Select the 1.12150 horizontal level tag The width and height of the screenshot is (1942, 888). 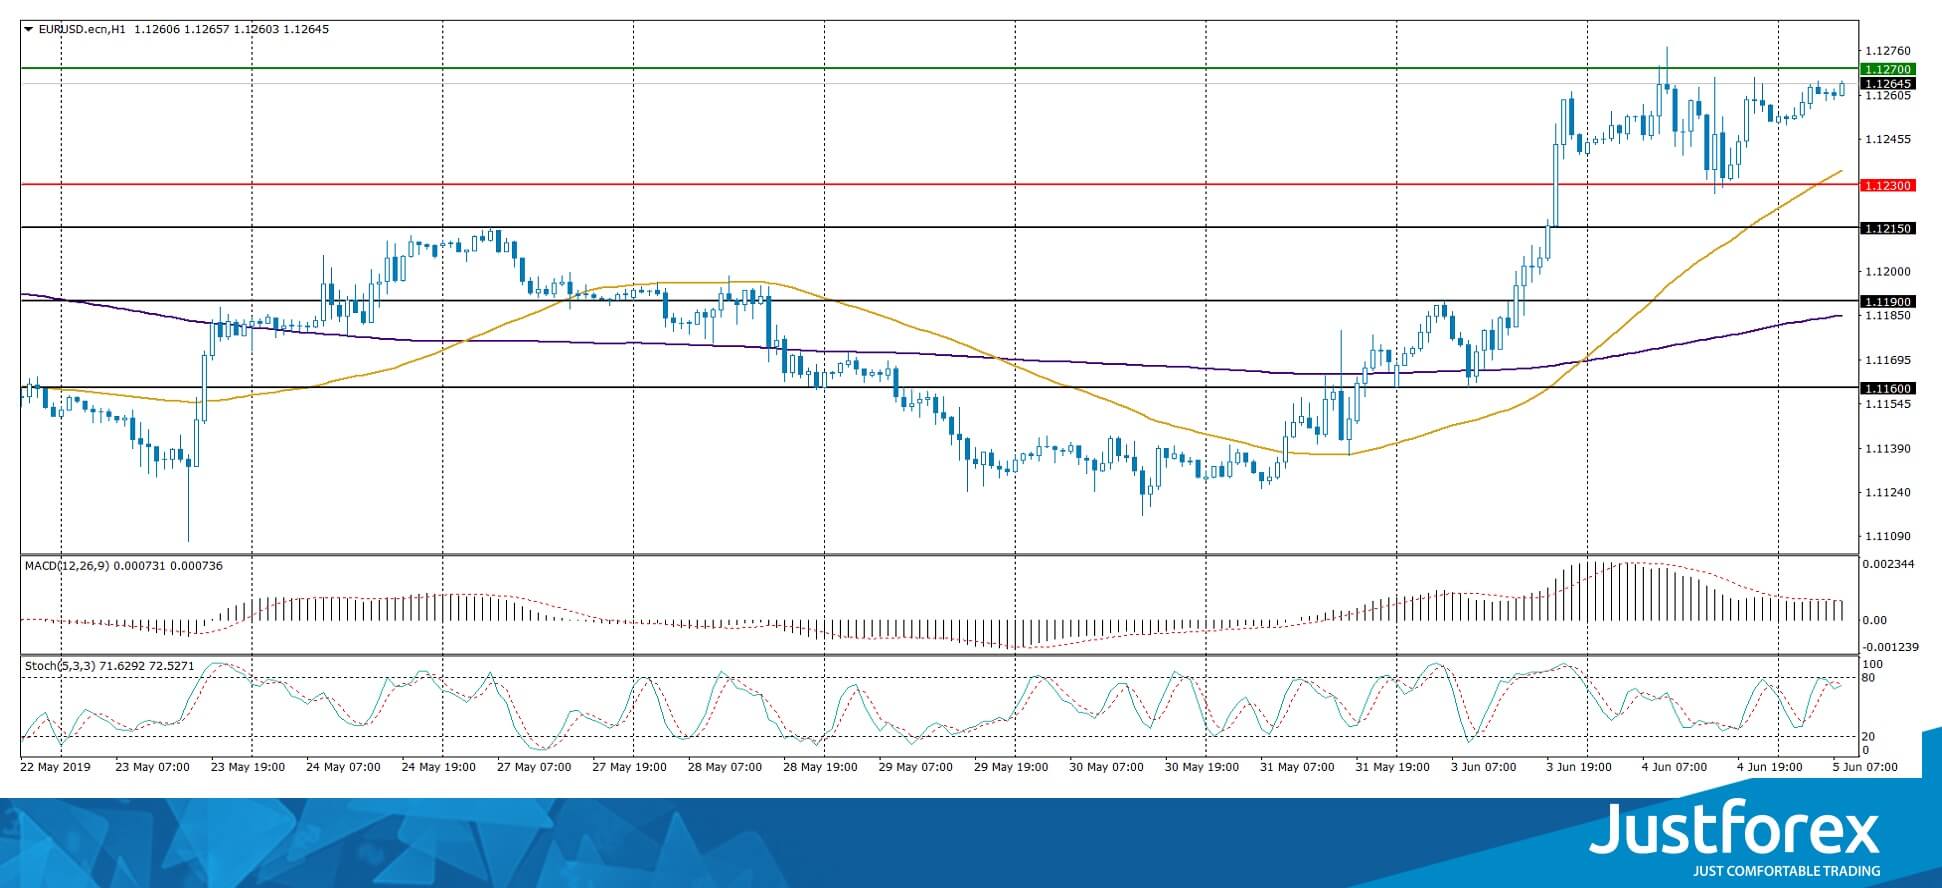point(1886,228)
